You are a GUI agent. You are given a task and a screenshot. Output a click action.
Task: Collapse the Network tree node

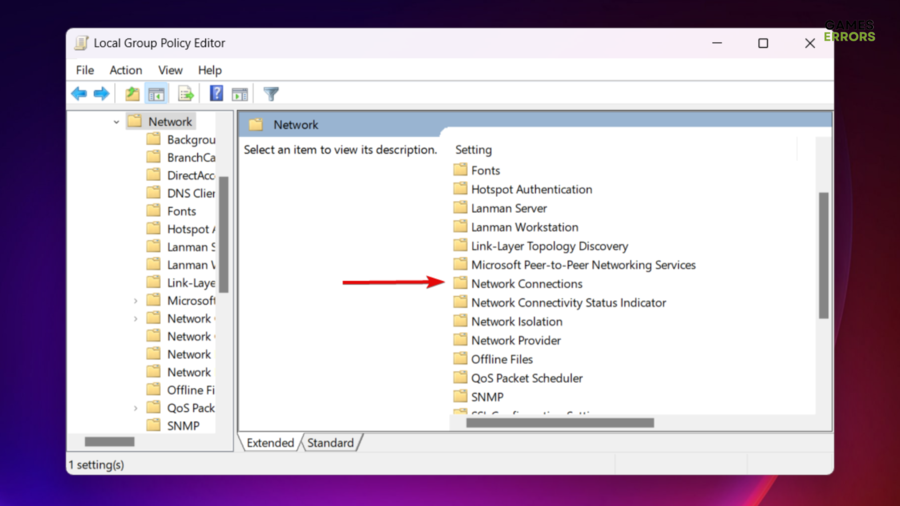[116, 122]
